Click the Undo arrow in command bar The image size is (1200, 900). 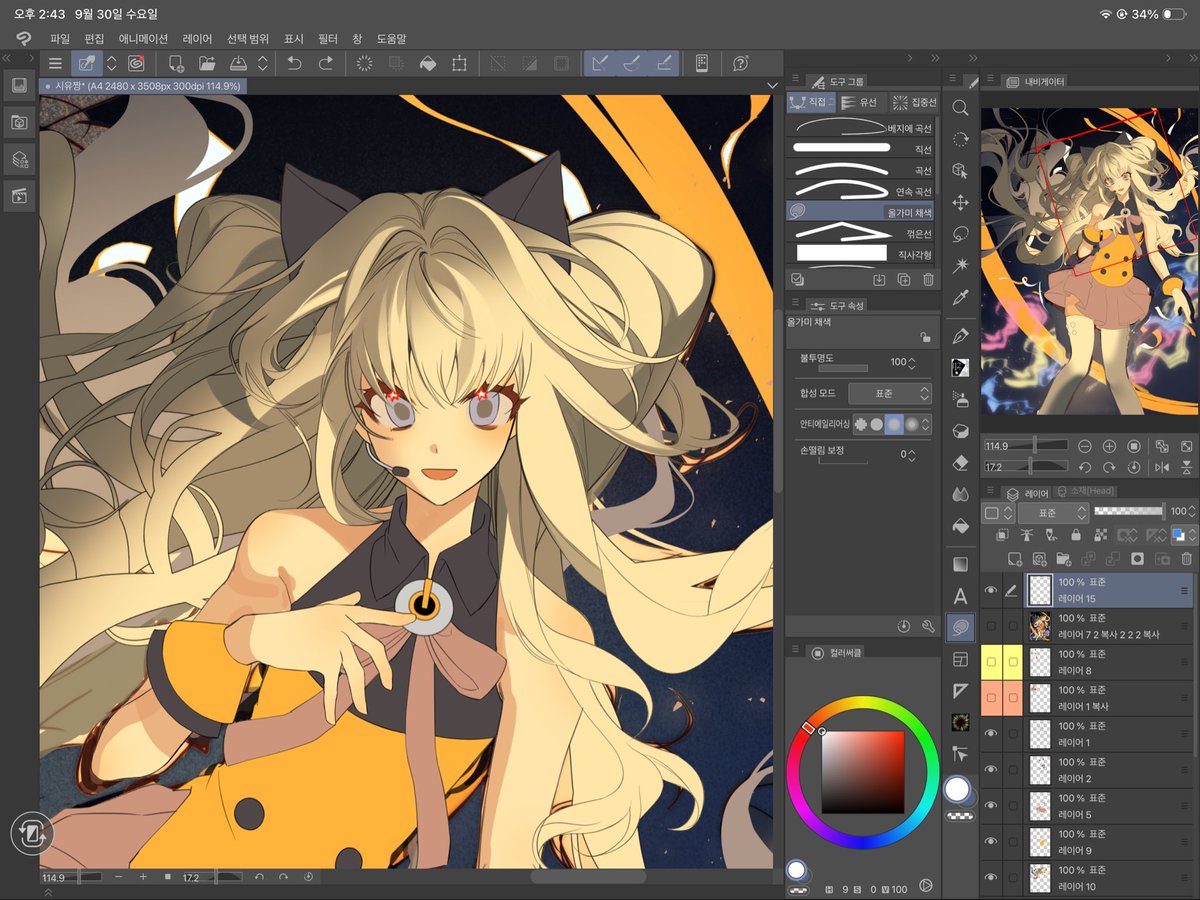coord(294,63)
